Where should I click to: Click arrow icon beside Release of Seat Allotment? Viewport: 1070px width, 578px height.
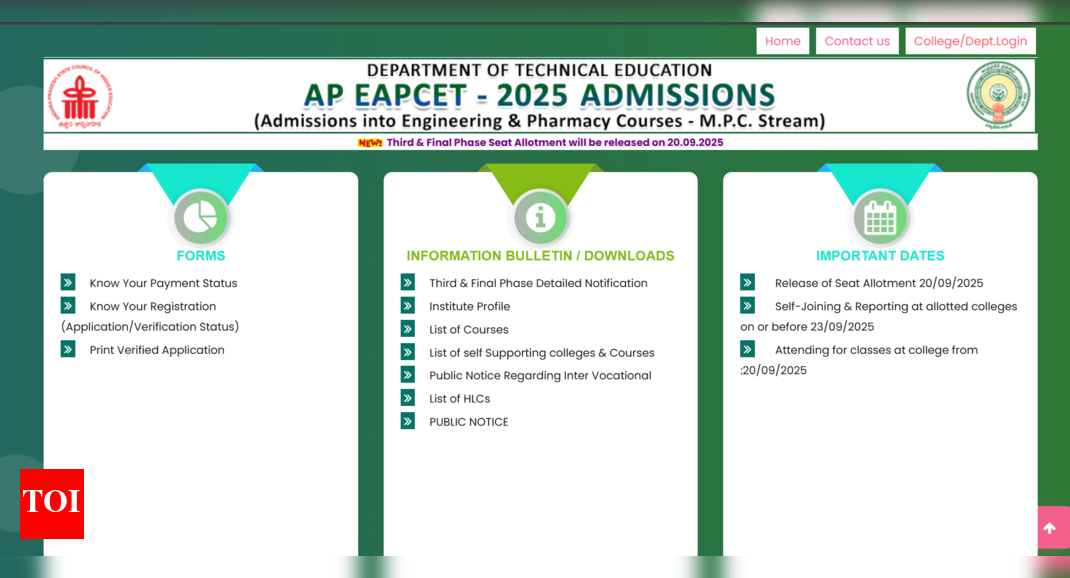747,282
